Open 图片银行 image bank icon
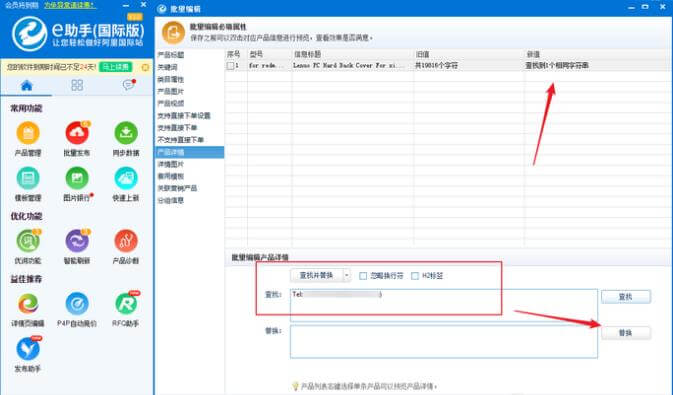This screenshot has height=395, width=673. (77, 178)
